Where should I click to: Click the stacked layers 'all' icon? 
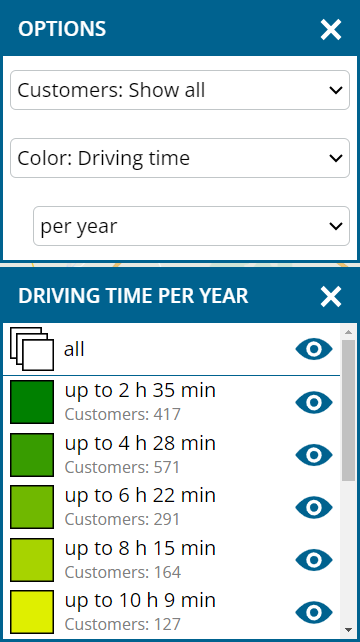[32, 349]
